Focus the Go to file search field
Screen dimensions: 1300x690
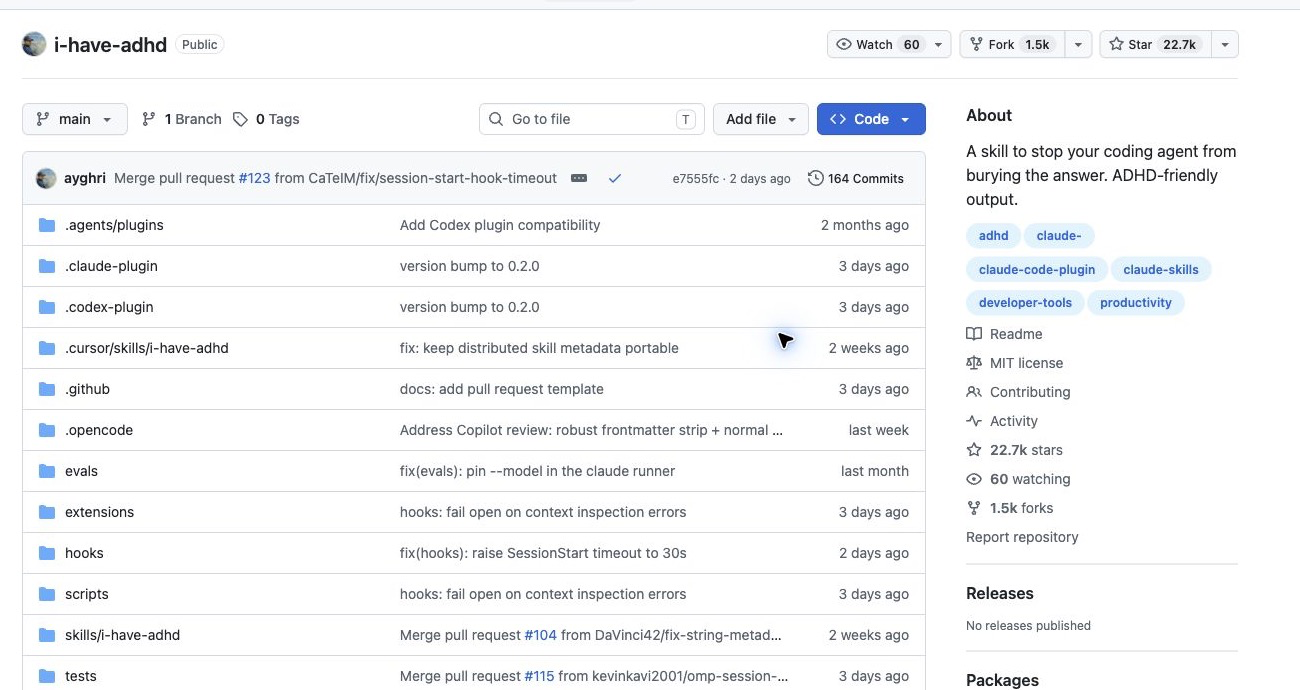[x=592, y=119]
